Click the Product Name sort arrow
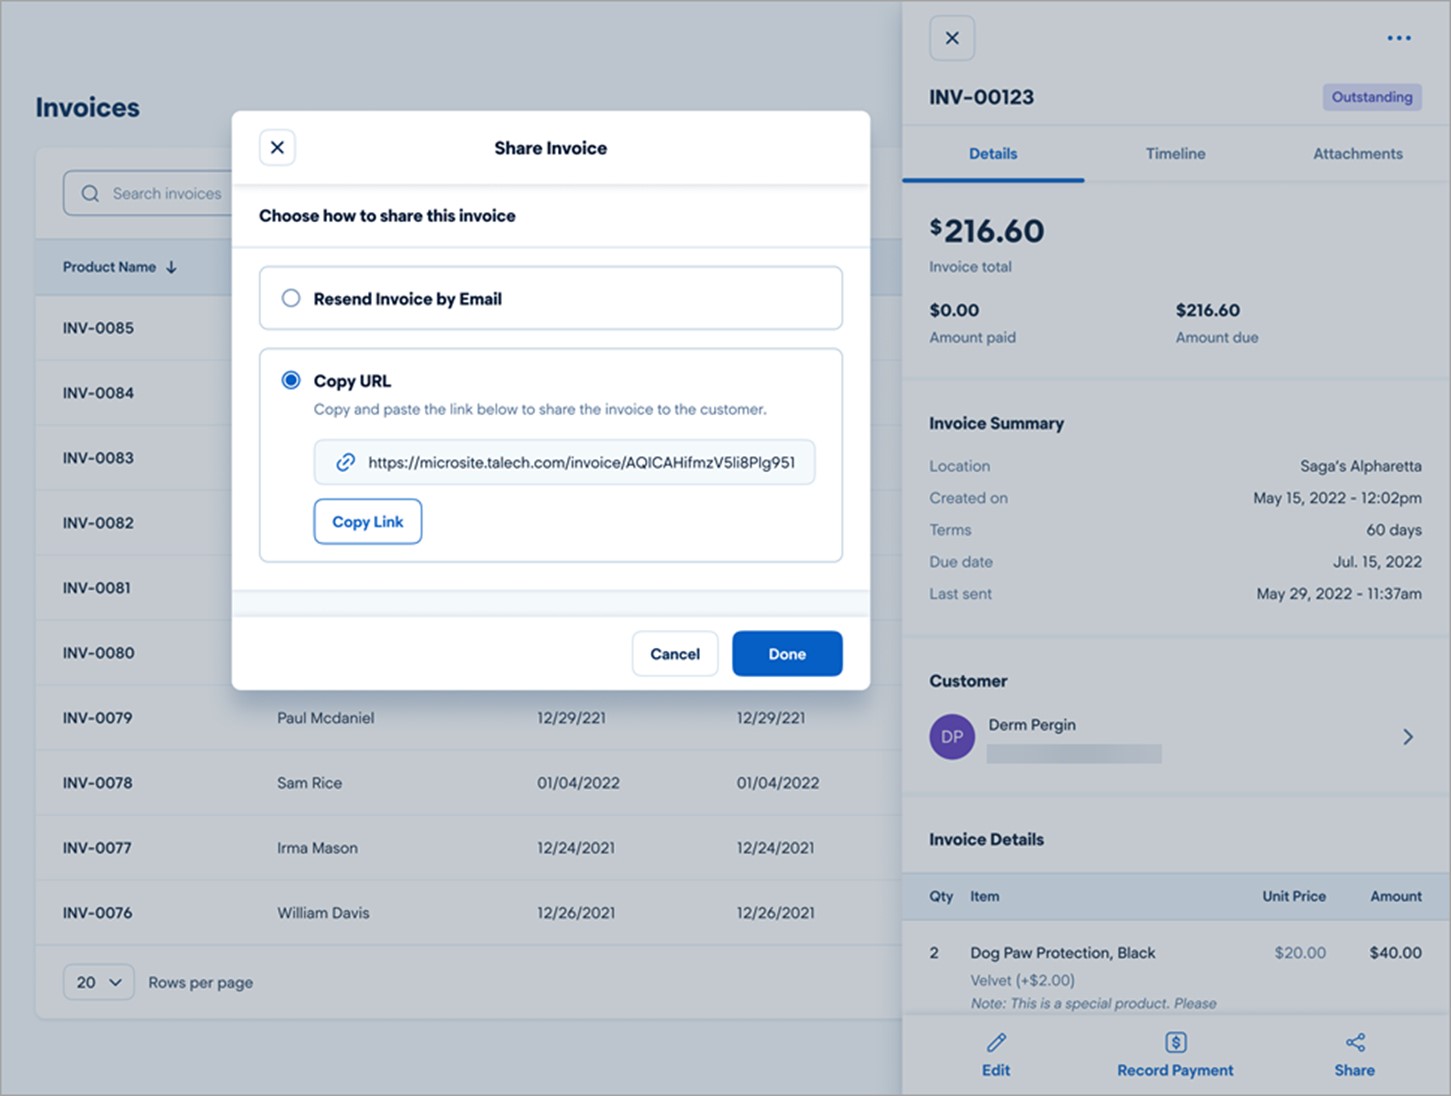 coord(171,267)
